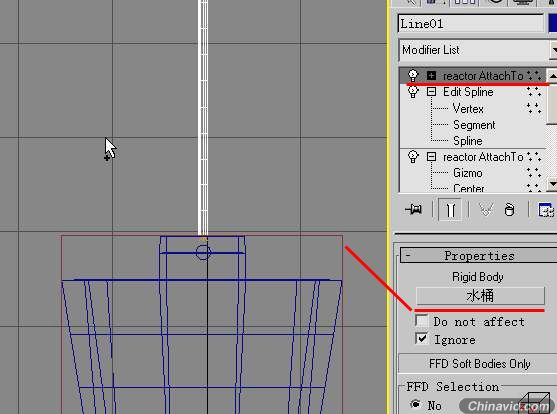557x414 pixels.
Task: Toggle Show End Result icon
Action: [450, 210]
